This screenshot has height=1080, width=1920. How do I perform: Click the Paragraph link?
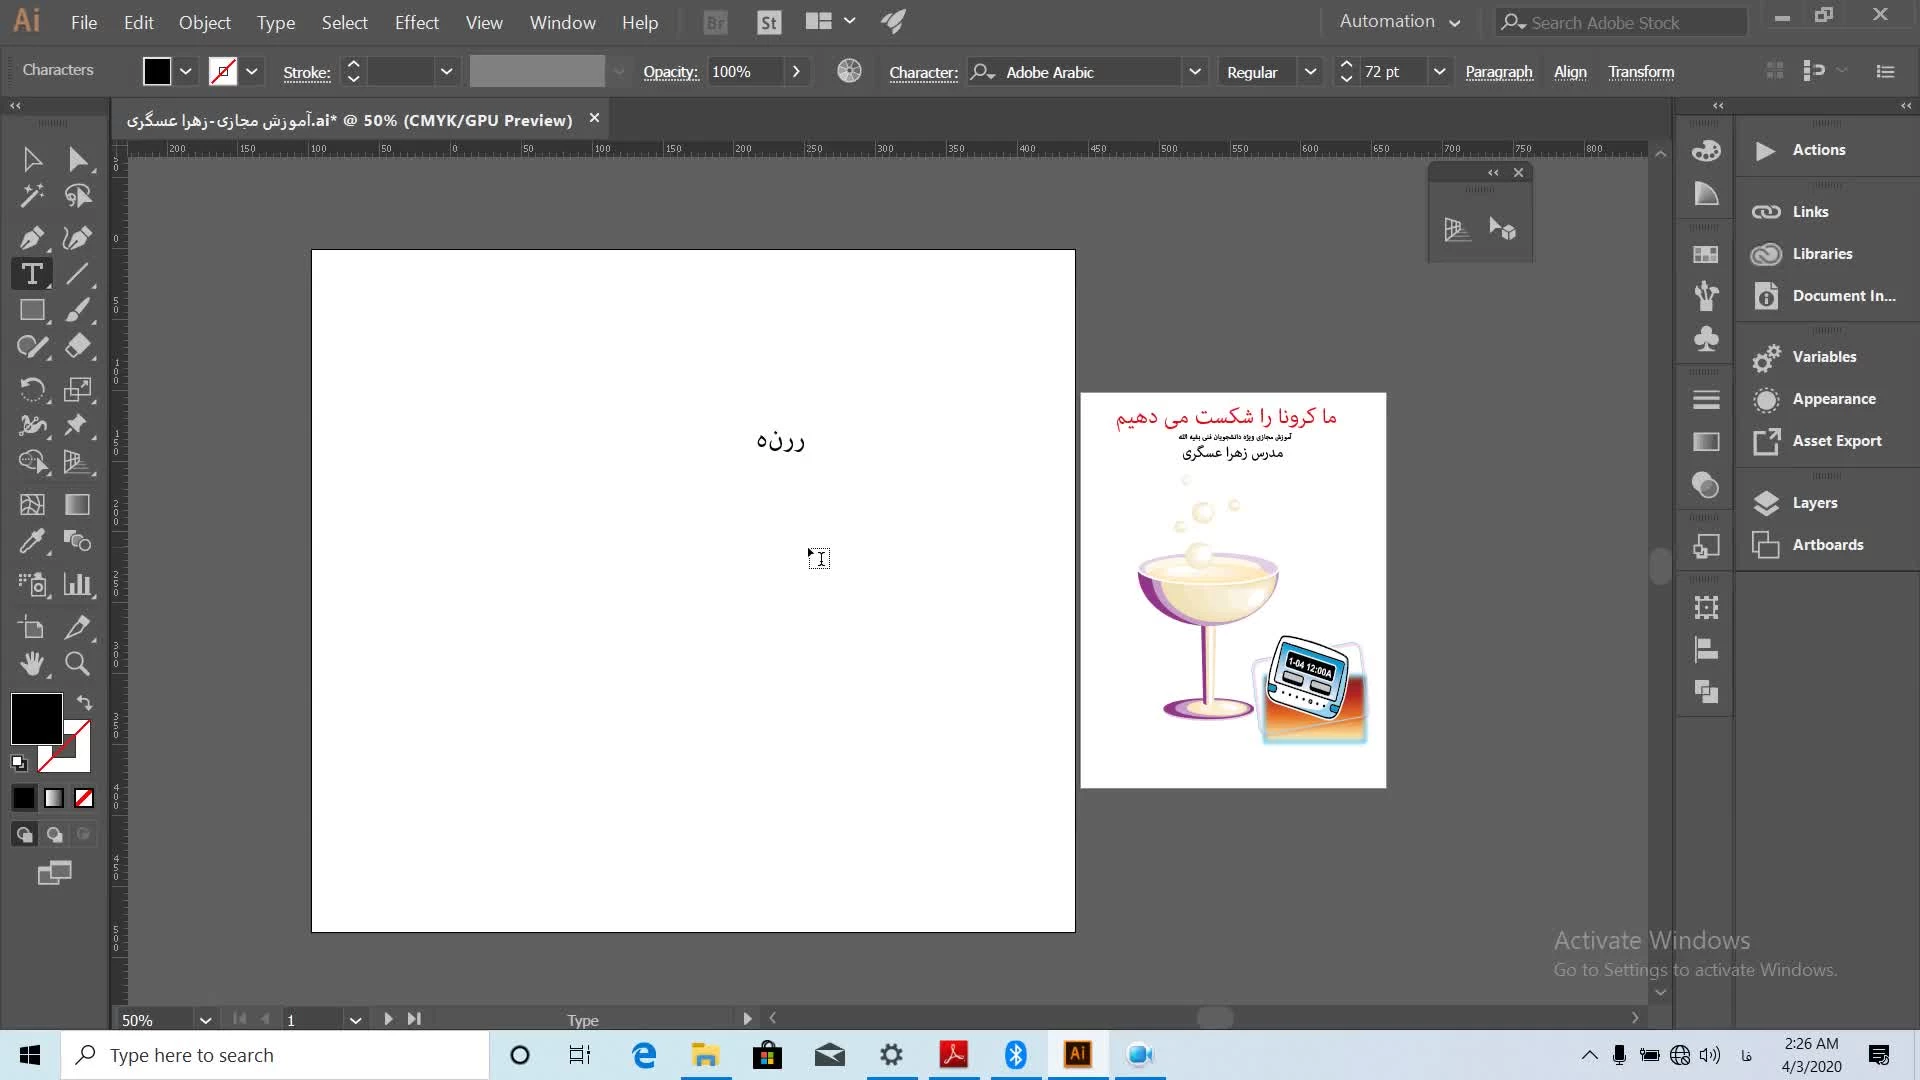(x=1498, y=72)
